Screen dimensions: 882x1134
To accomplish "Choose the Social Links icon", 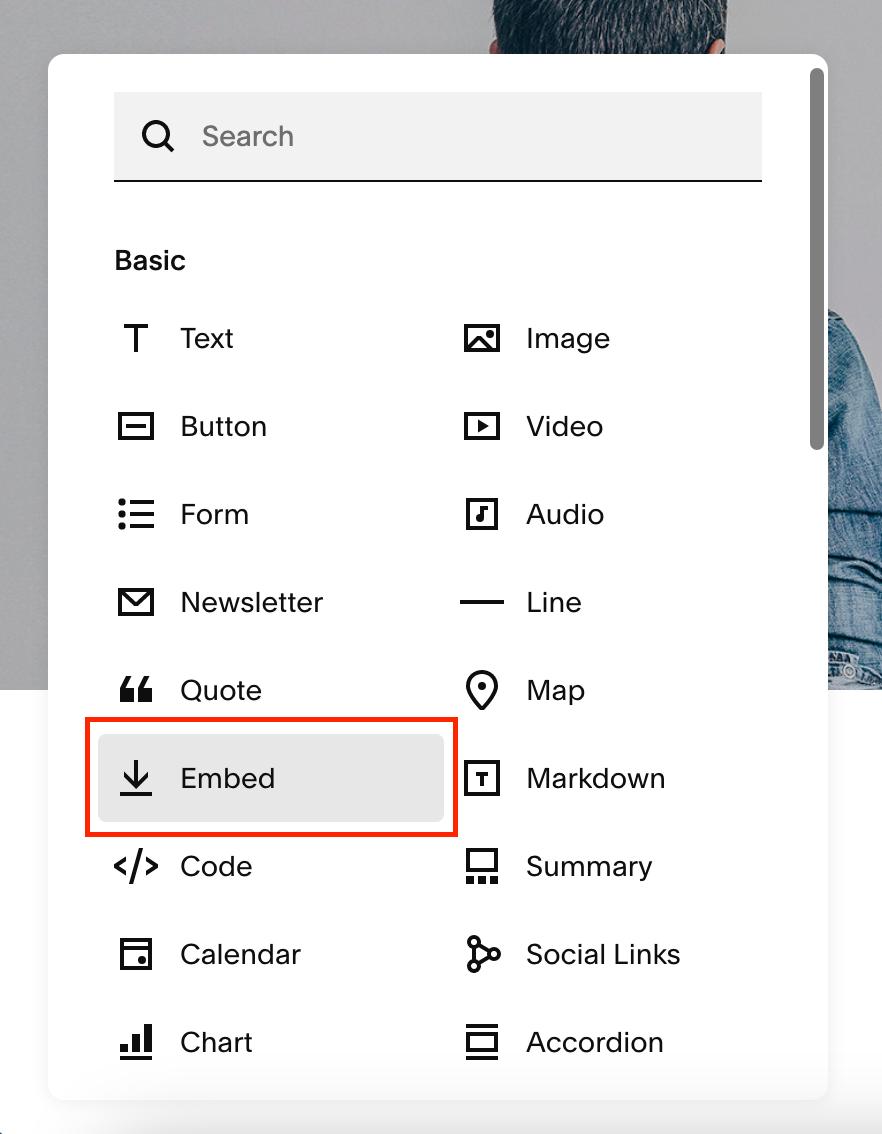I will [x=483, y=954].
